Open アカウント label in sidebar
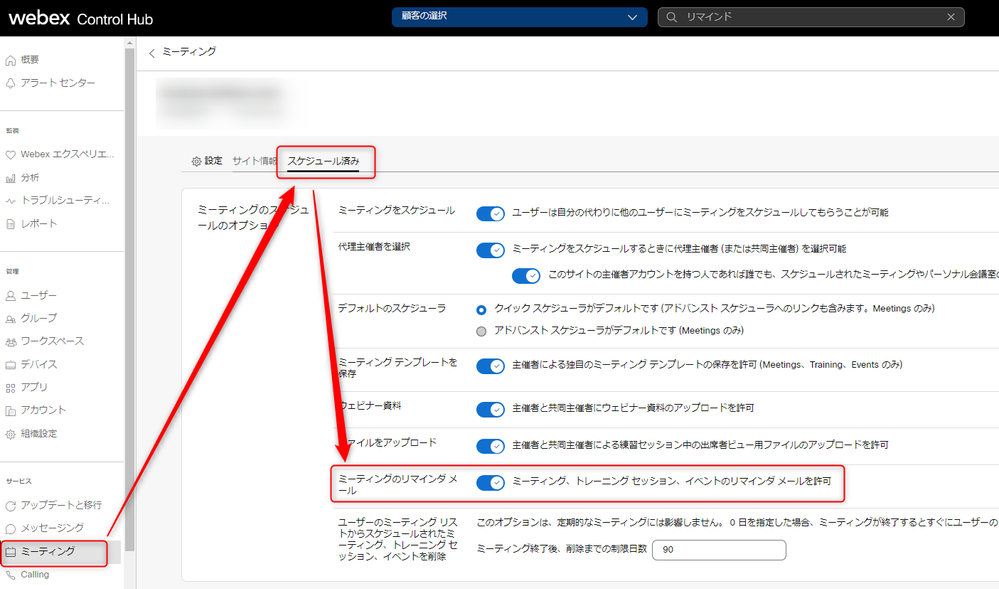 tap(43, 410)
